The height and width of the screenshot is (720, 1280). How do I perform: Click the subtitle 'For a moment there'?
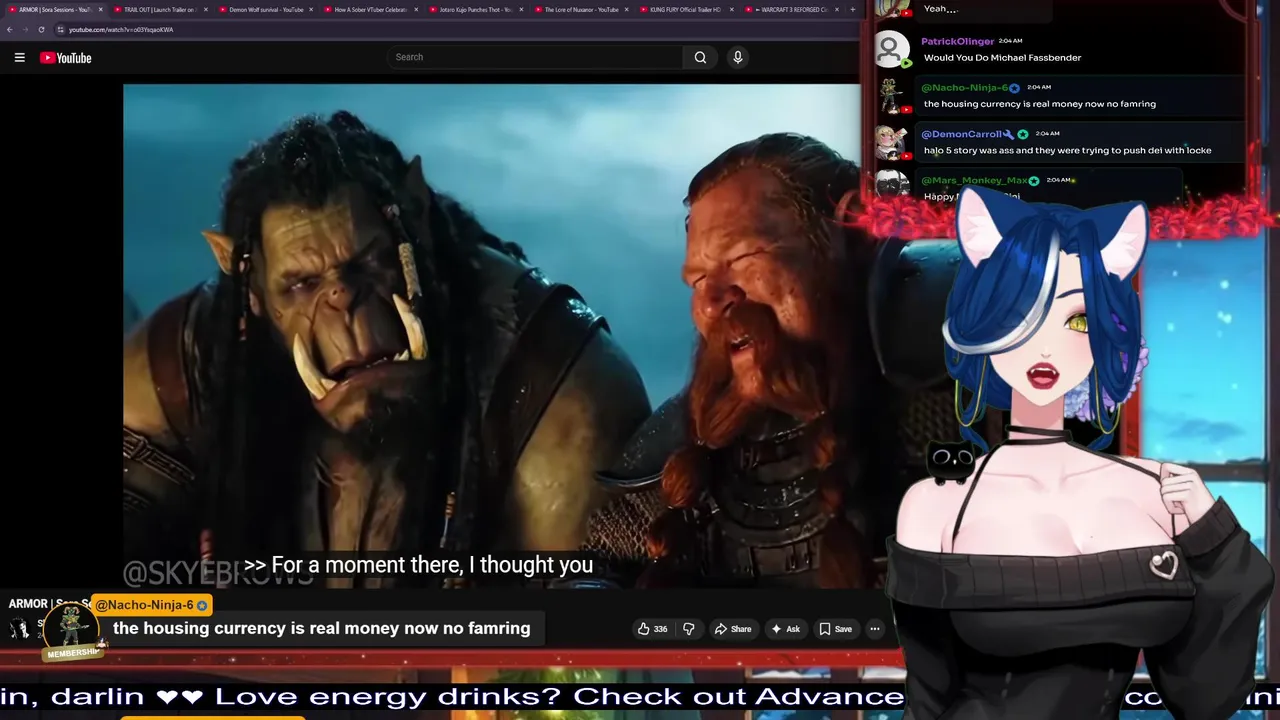point(418,565)
